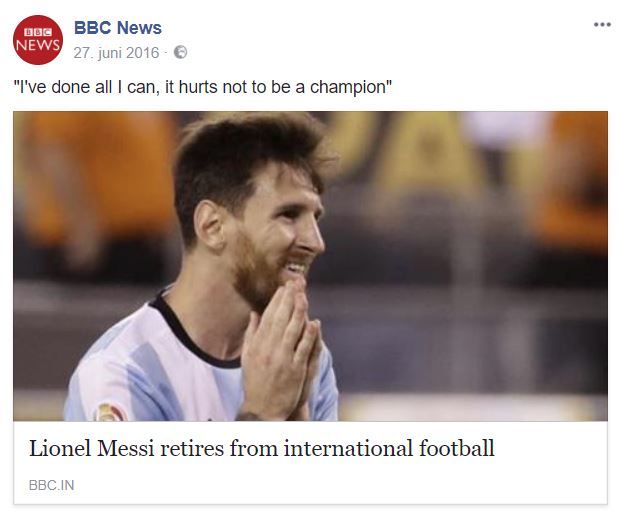
Task: Click the BBC.IN source domain label
Action: (51, 486)
